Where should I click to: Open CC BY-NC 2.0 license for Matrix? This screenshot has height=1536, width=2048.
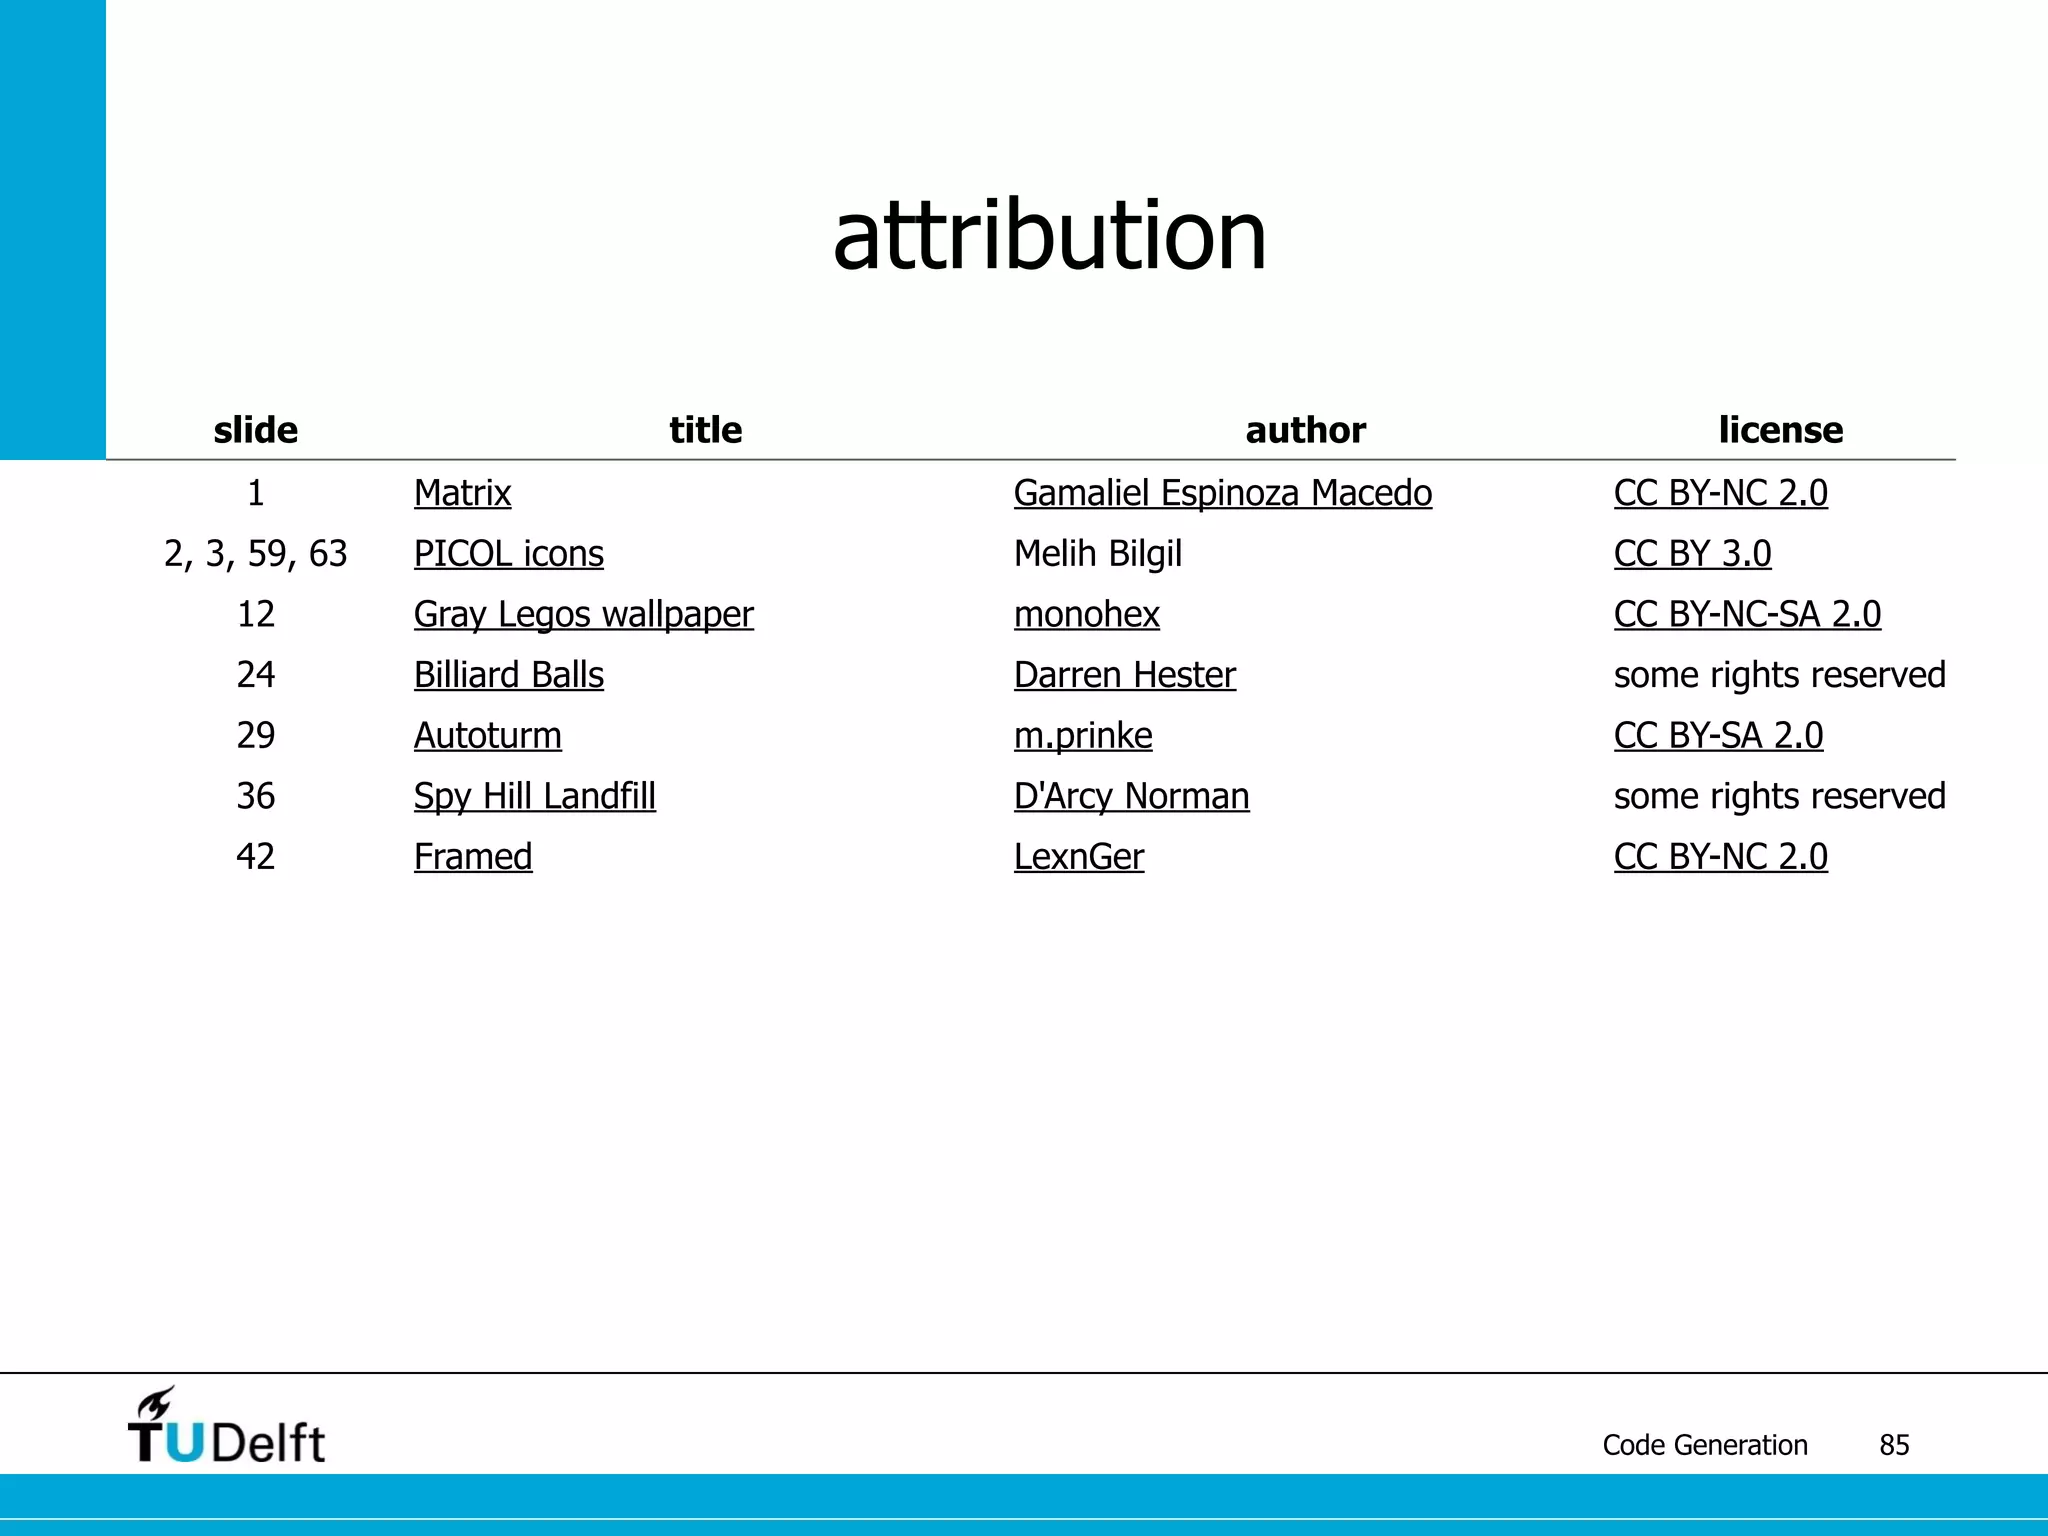tap(1721, 493)
